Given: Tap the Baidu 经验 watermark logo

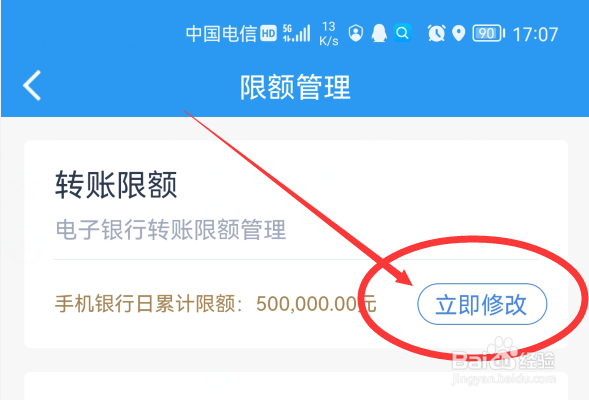Looking at the screenshot, I should (503, 360).
